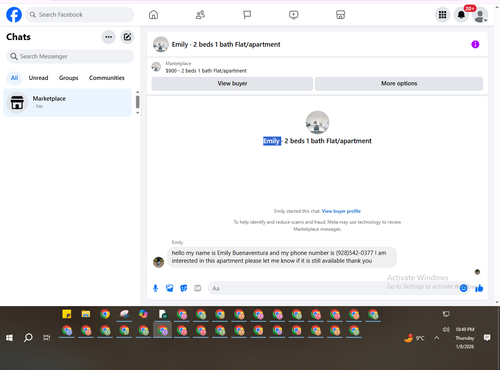
Task: Open Sticky Notes from the taskbar
Action: [67, 314]
